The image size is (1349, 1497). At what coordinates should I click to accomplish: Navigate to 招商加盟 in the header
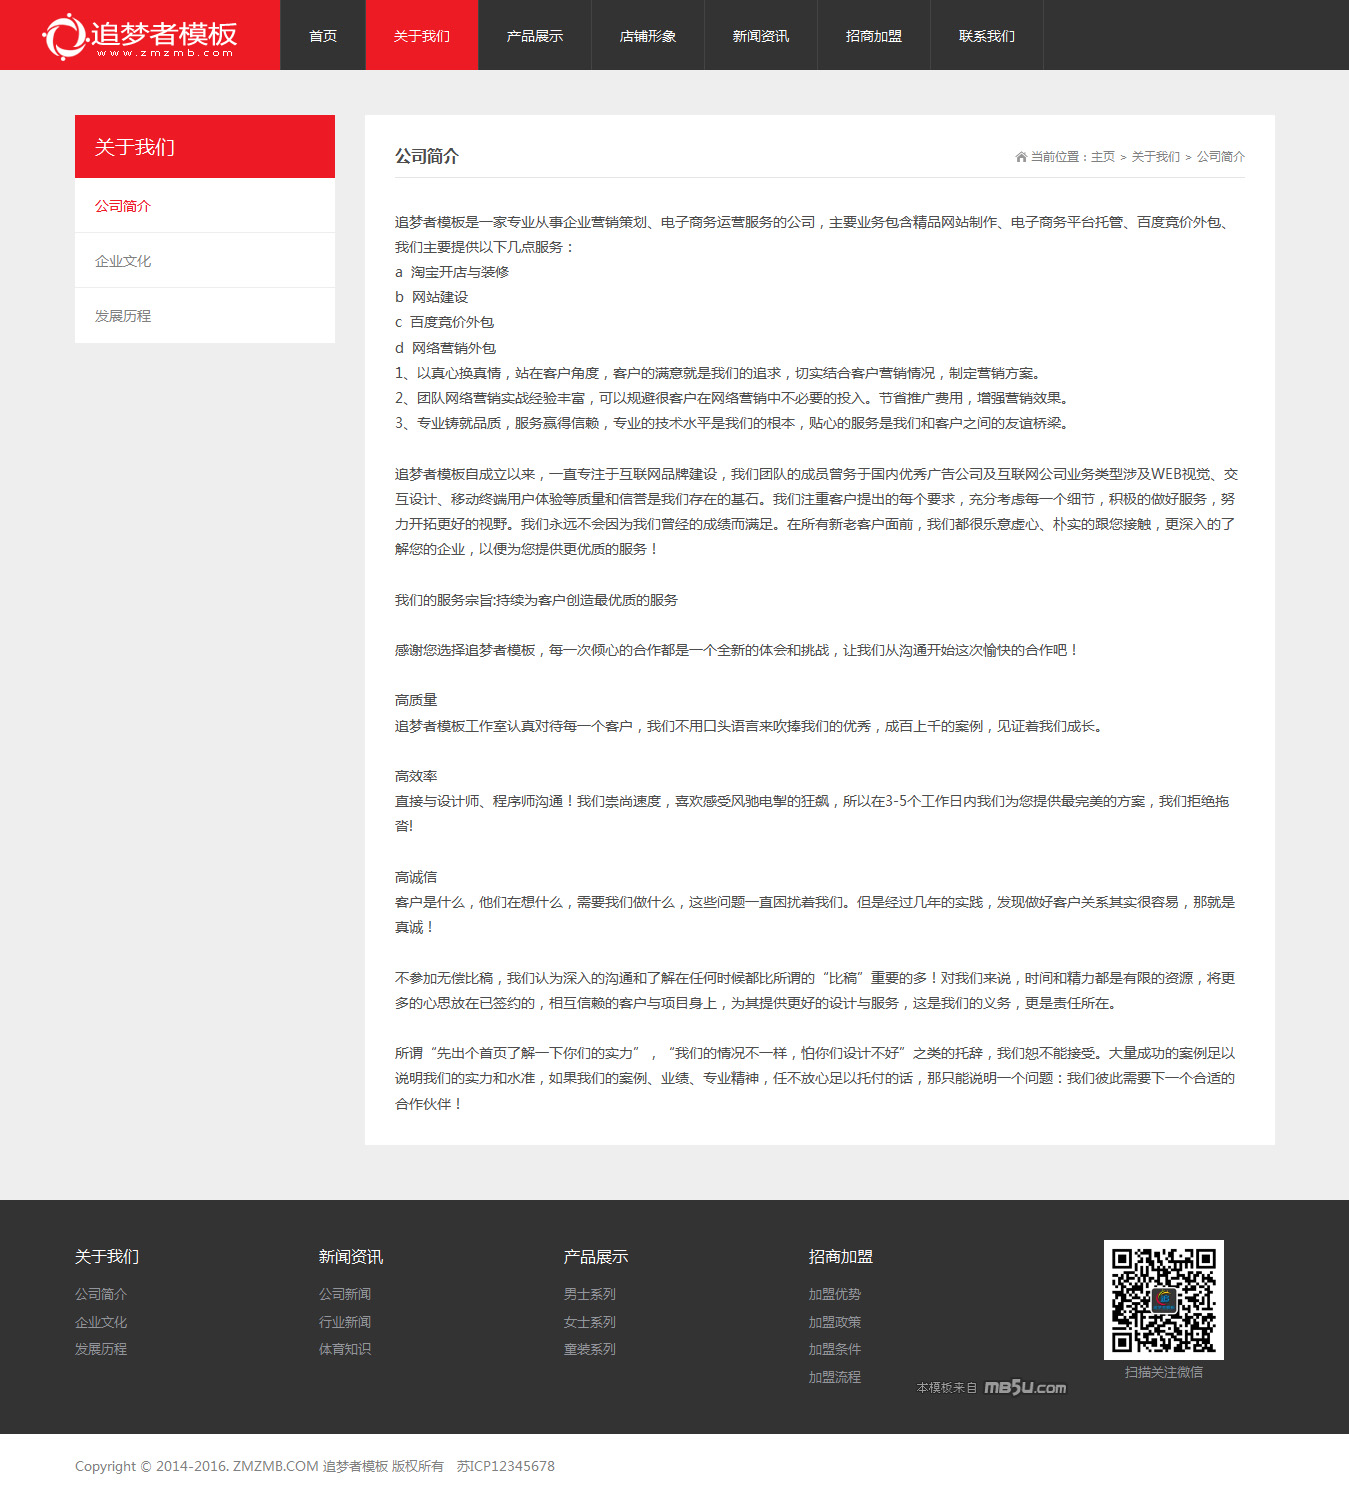coord(874,36)
